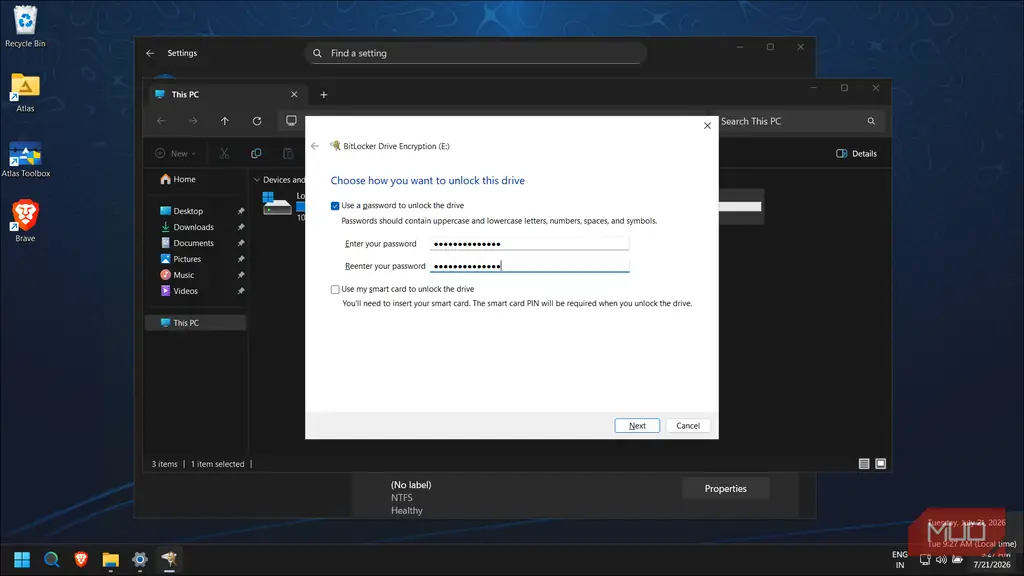1024x576 pixels.
Task: Open Desktop in Explorer sidebar
Action: click(x=188, y=211)
